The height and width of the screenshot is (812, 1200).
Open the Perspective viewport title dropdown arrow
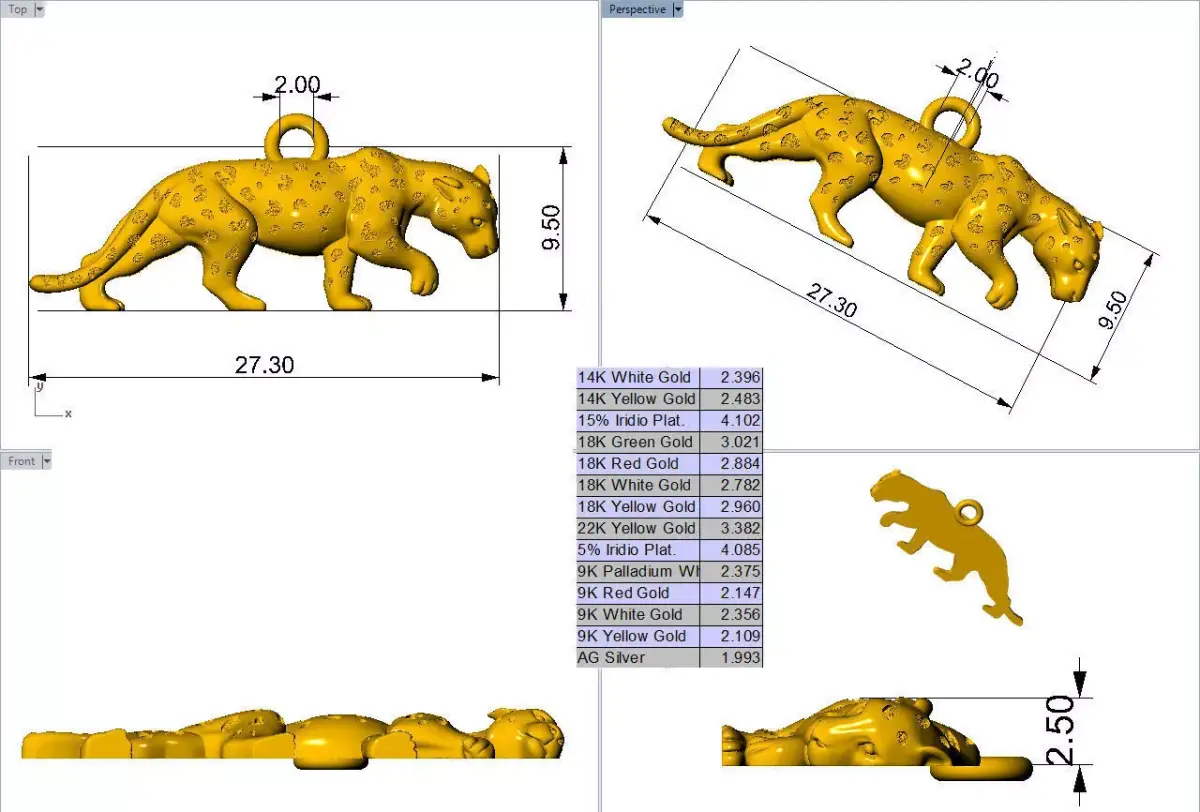pos(678,8)
